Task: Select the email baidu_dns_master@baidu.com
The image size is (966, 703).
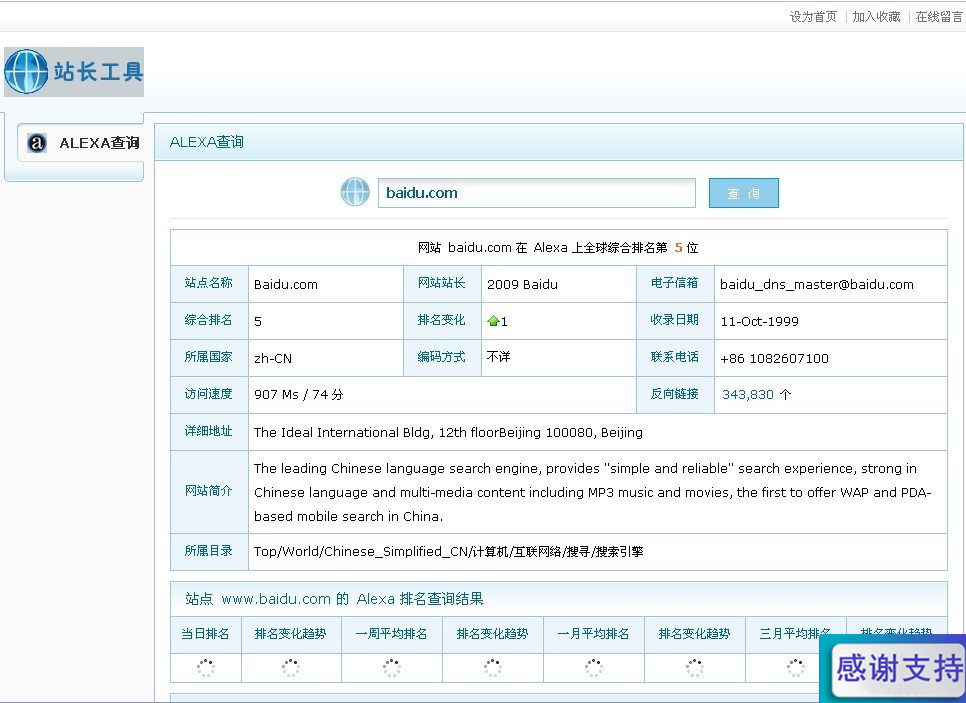Action: click(817, 285)
